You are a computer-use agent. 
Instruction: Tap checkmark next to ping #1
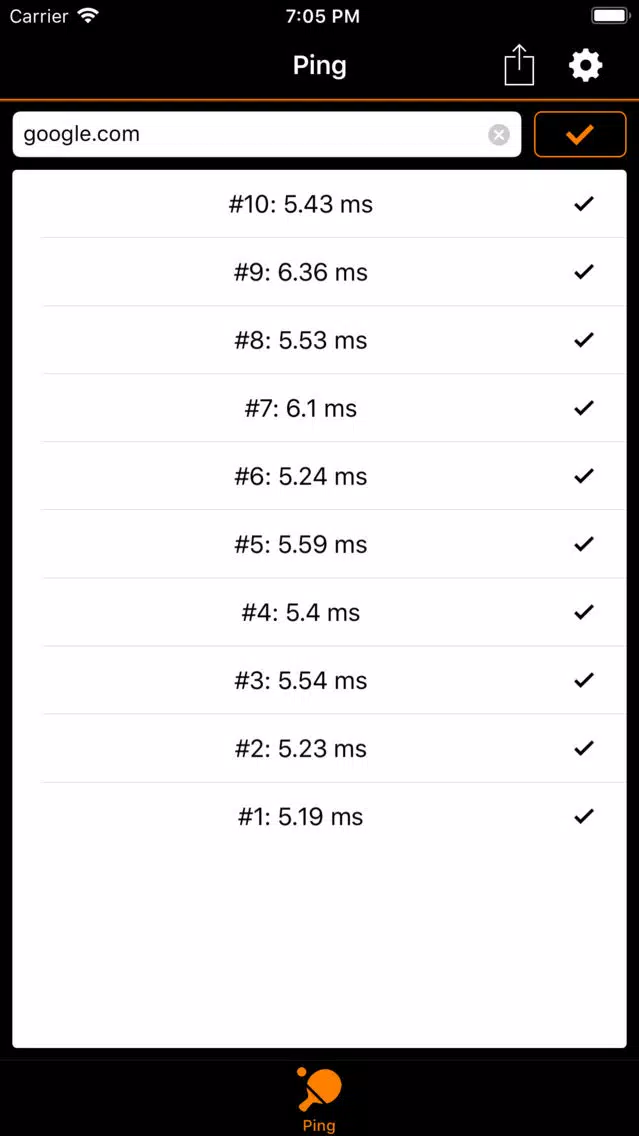(x=583, y=816)
